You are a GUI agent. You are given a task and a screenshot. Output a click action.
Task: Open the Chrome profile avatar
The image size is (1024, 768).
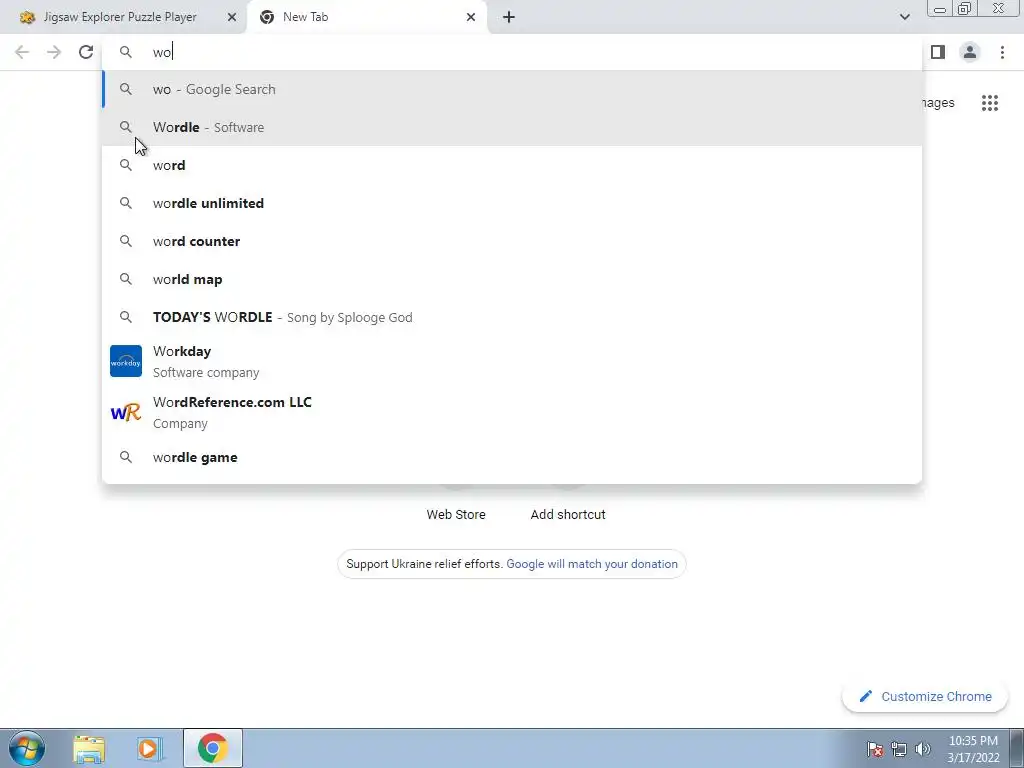pyautogui.click(x=970, y=52)
